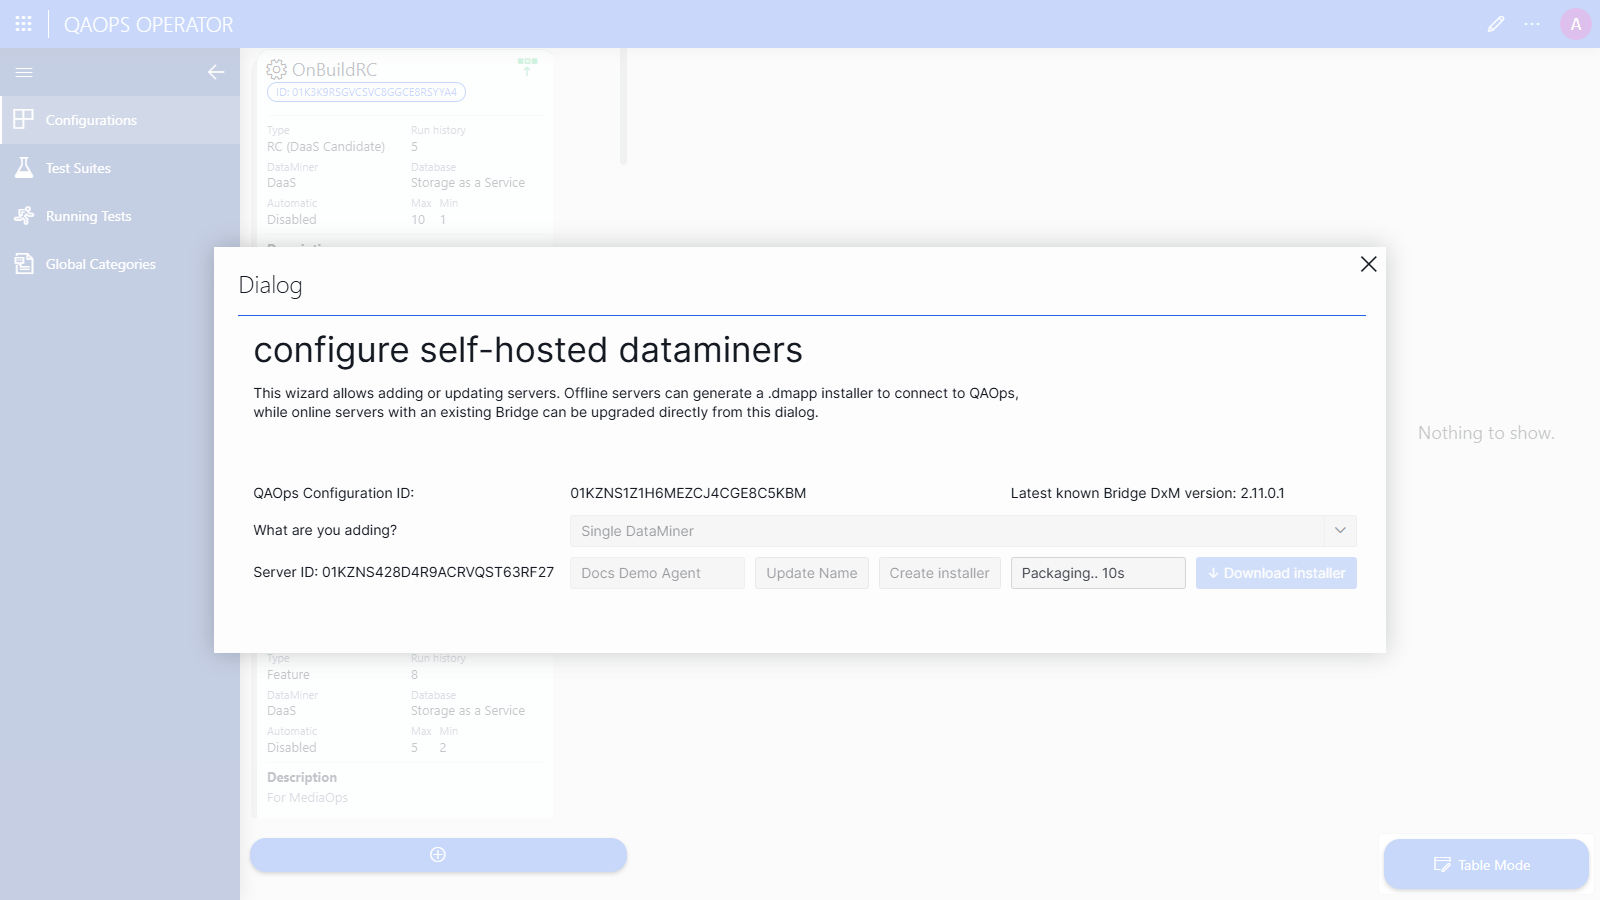Open Global Categories in the sidebar
Viewport: 1600px width, 900px height.
[120, 264]
